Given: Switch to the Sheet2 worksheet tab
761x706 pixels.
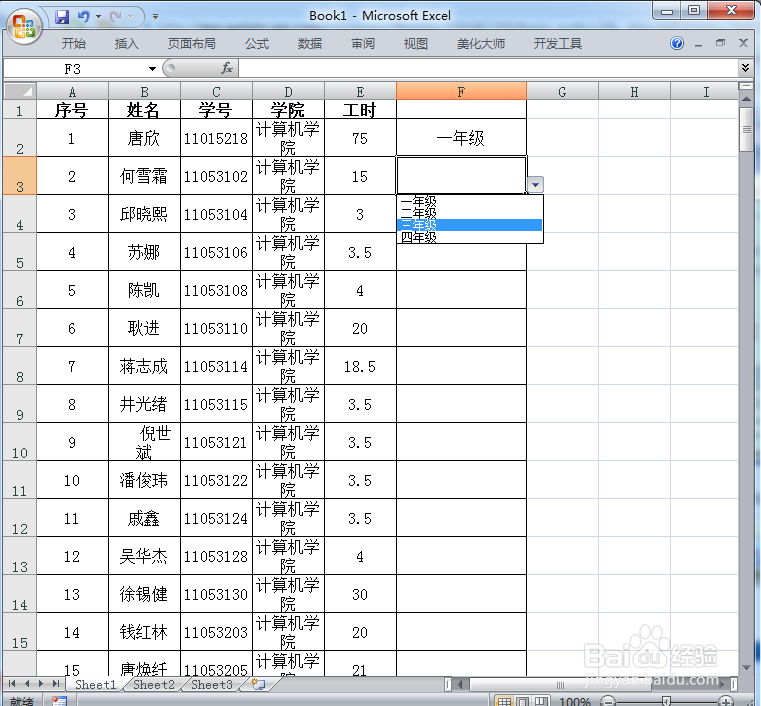Looking at the screenshot, I should pyautogui.click(x=153, y=684).
